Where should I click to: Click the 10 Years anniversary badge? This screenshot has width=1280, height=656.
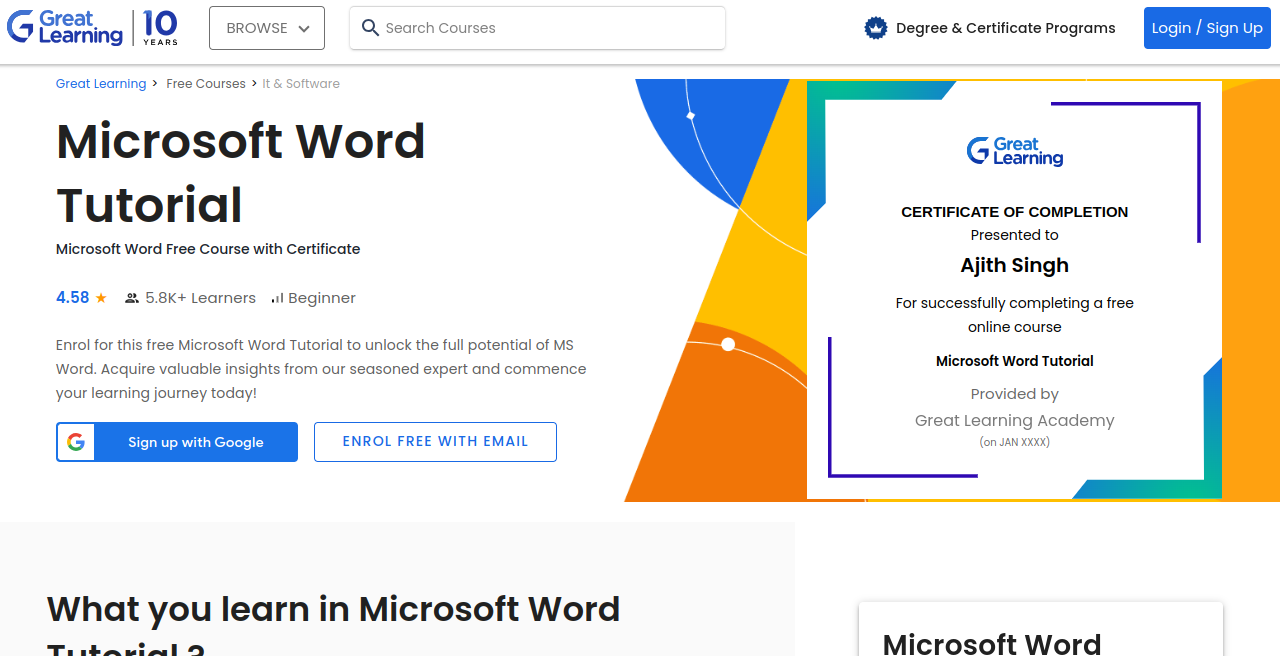(x=160, y=28)
